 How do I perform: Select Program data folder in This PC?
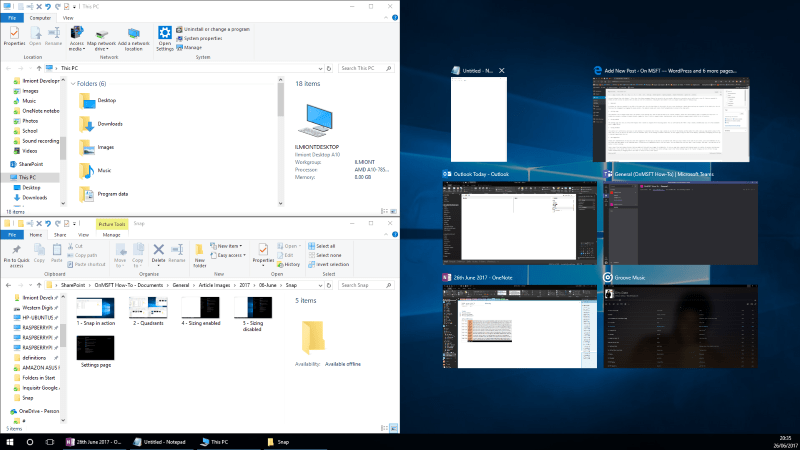point(104,194)
